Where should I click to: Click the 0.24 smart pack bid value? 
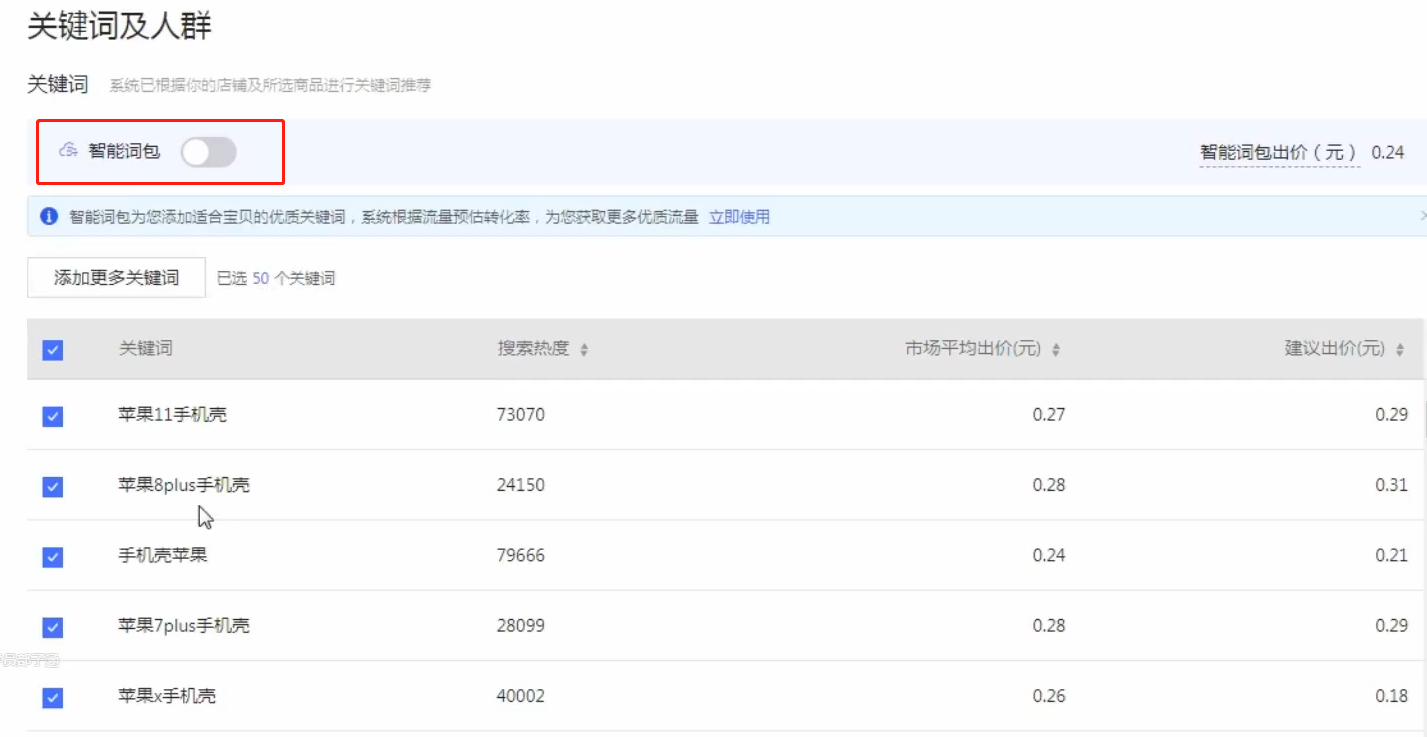(x=1388, y=153)
